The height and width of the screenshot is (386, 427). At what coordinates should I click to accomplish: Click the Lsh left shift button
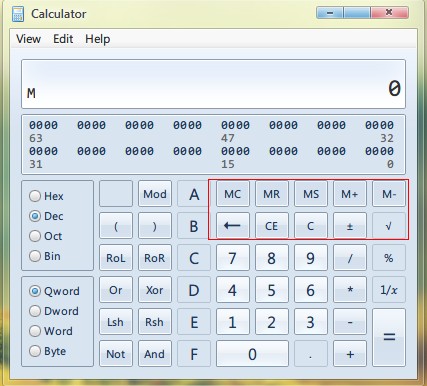116,322
